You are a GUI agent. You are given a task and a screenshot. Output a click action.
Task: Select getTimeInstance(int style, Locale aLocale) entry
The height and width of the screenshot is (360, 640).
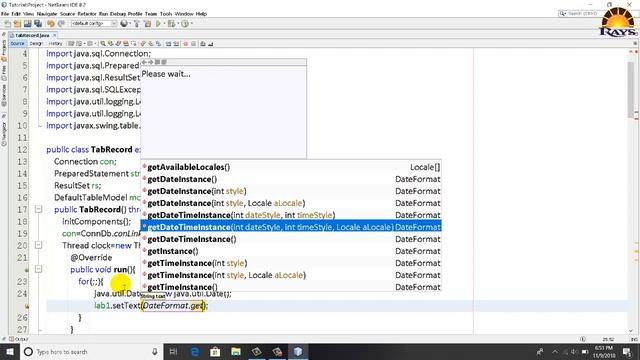click(291, 275)
